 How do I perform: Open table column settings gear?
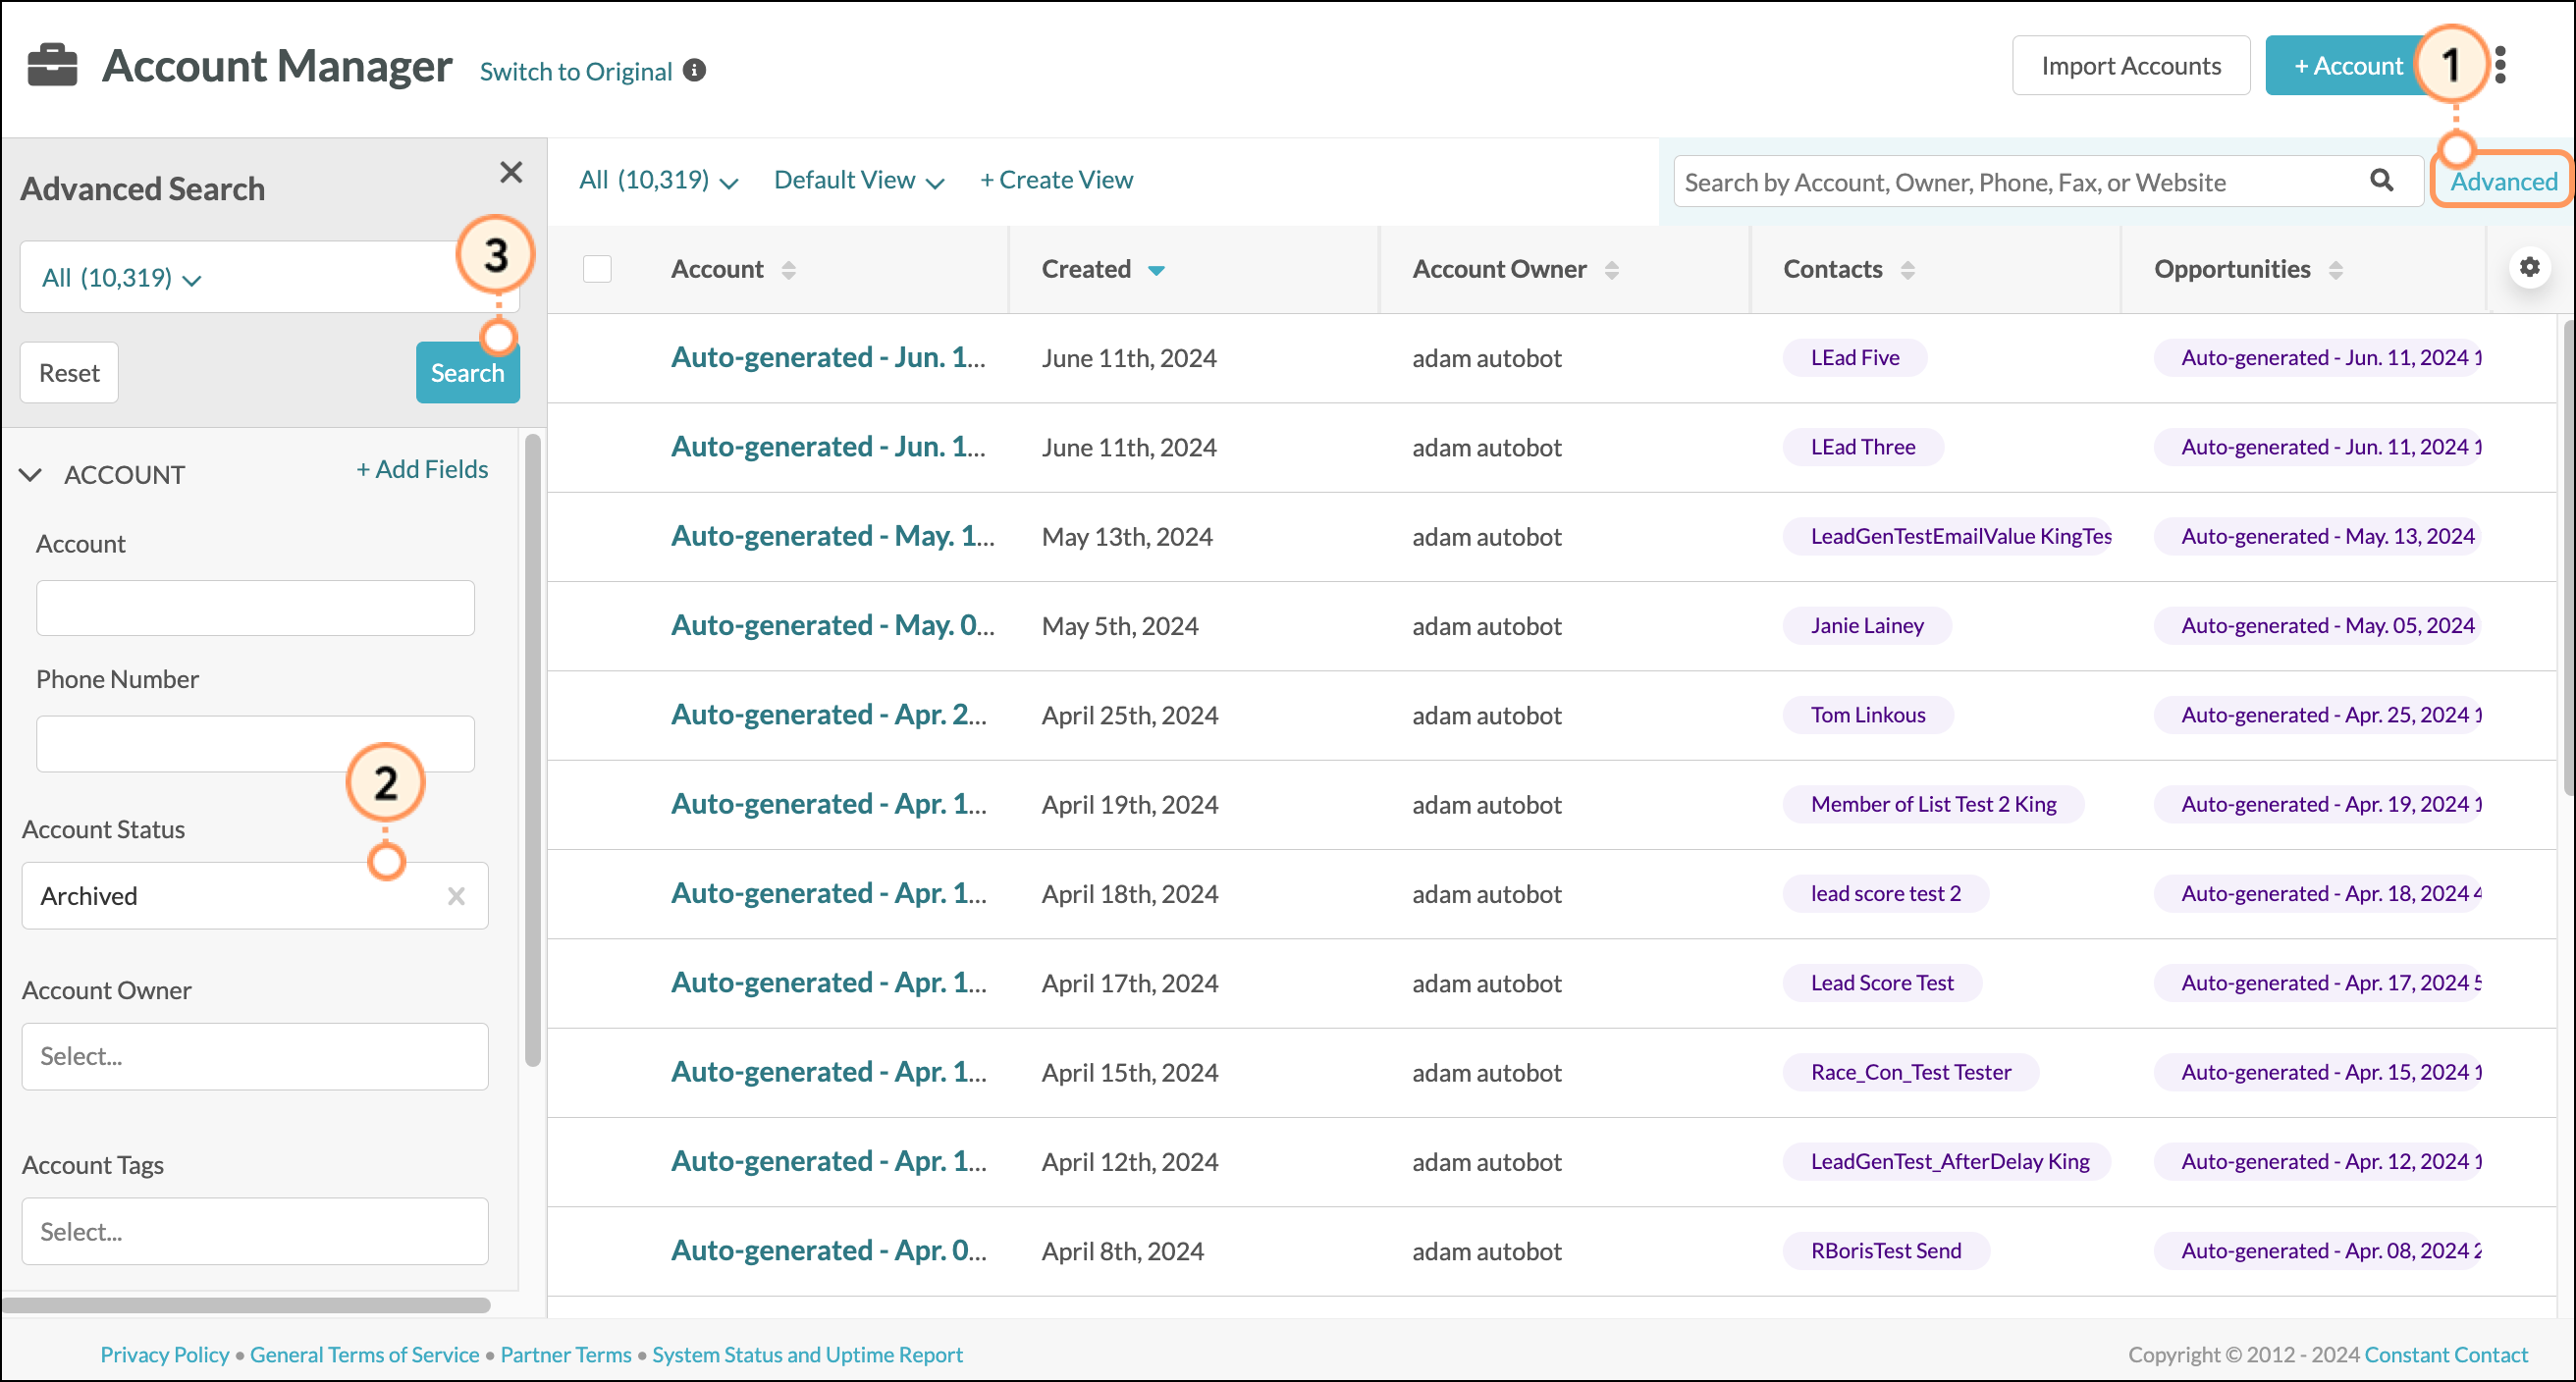click(x=2529, y=267)
